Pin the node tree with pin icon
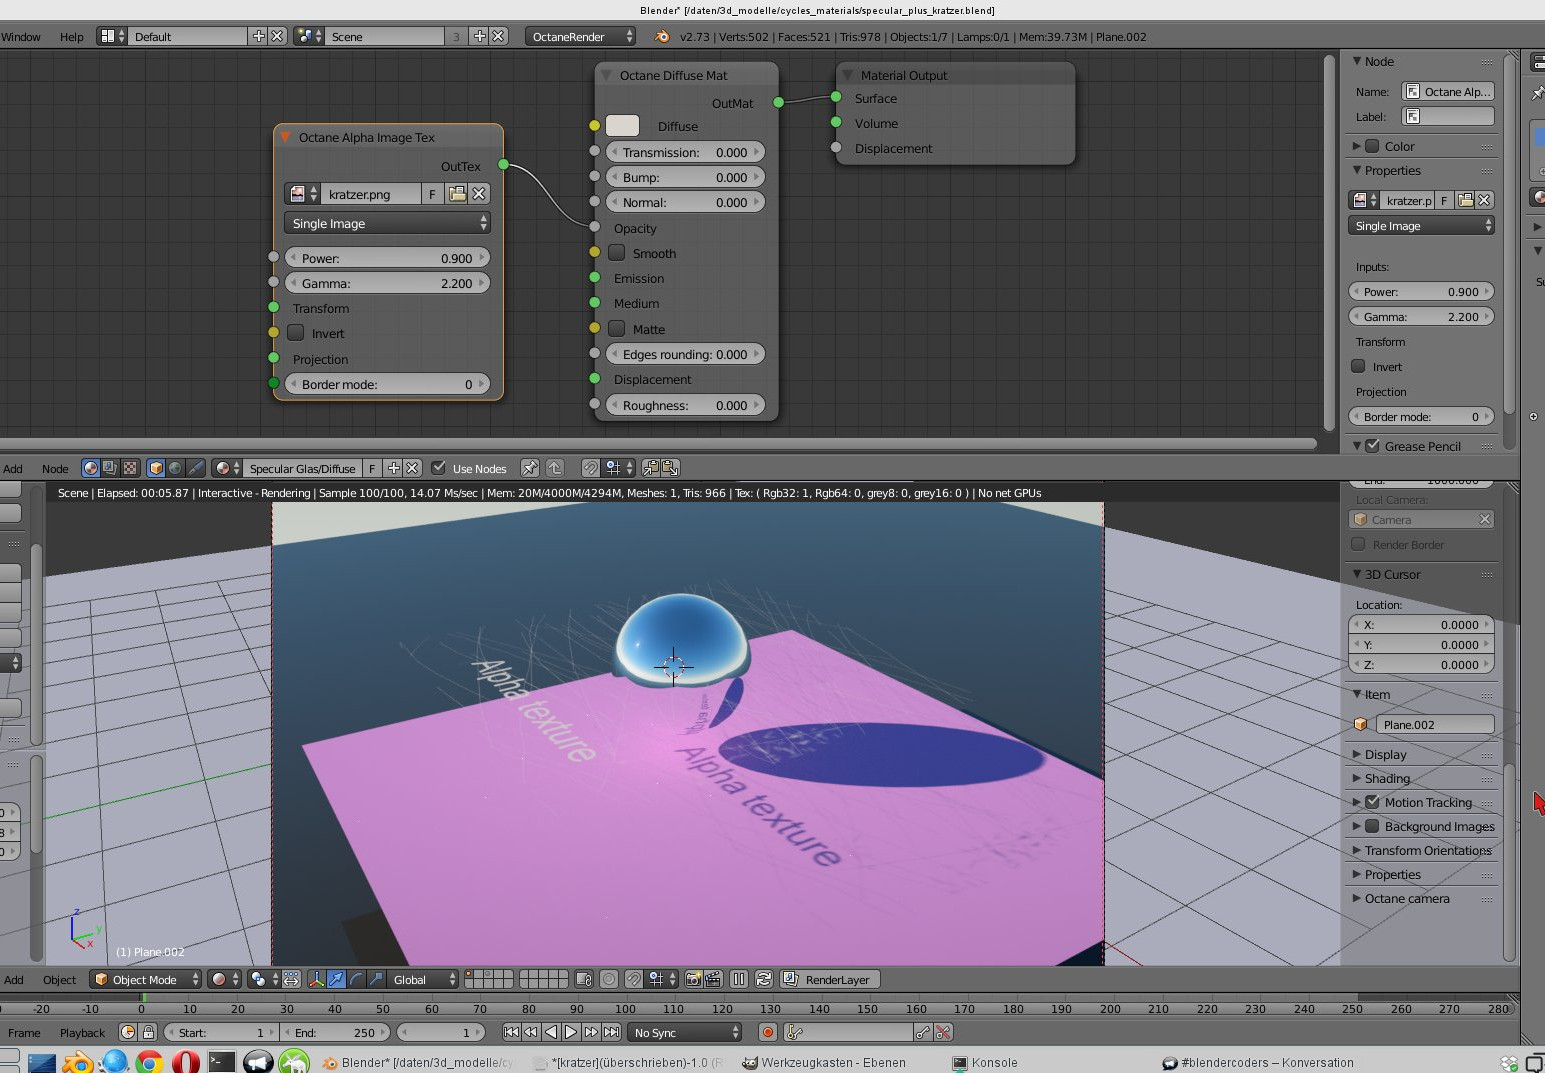This screenshot has height=1073, width=1545. tap(530, 468)
